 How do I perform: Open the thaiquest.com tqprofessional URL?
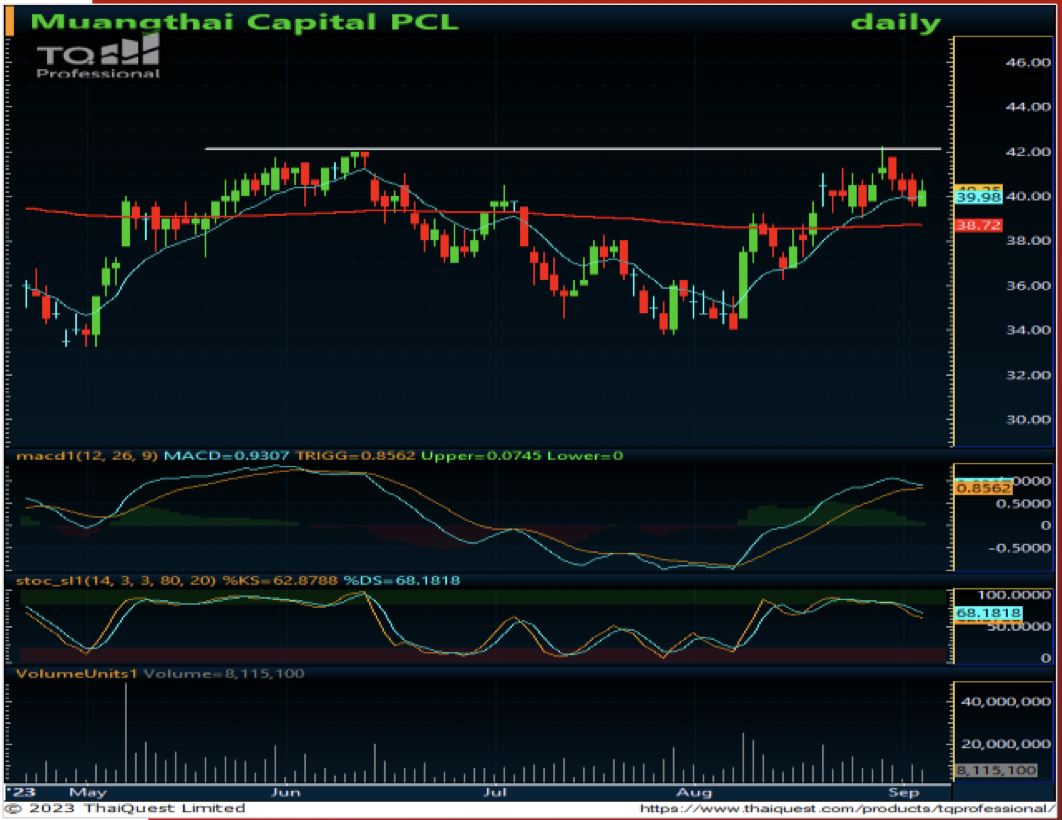coord(847,808)
